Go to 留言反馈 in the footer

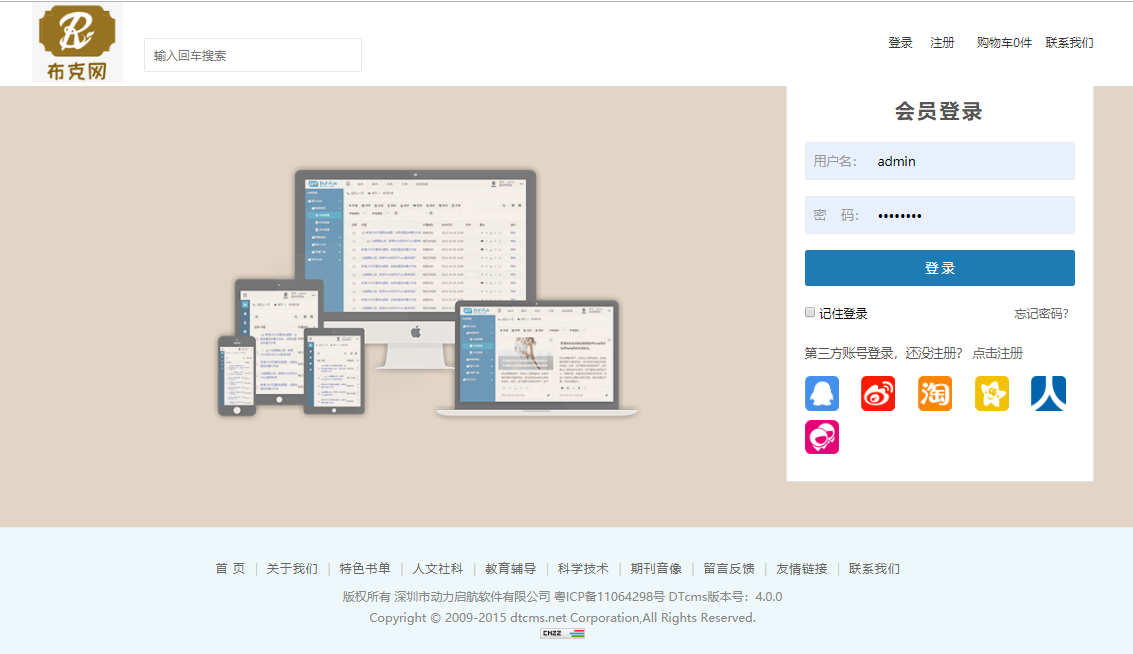pyautogui.click(x=728, y=569)
